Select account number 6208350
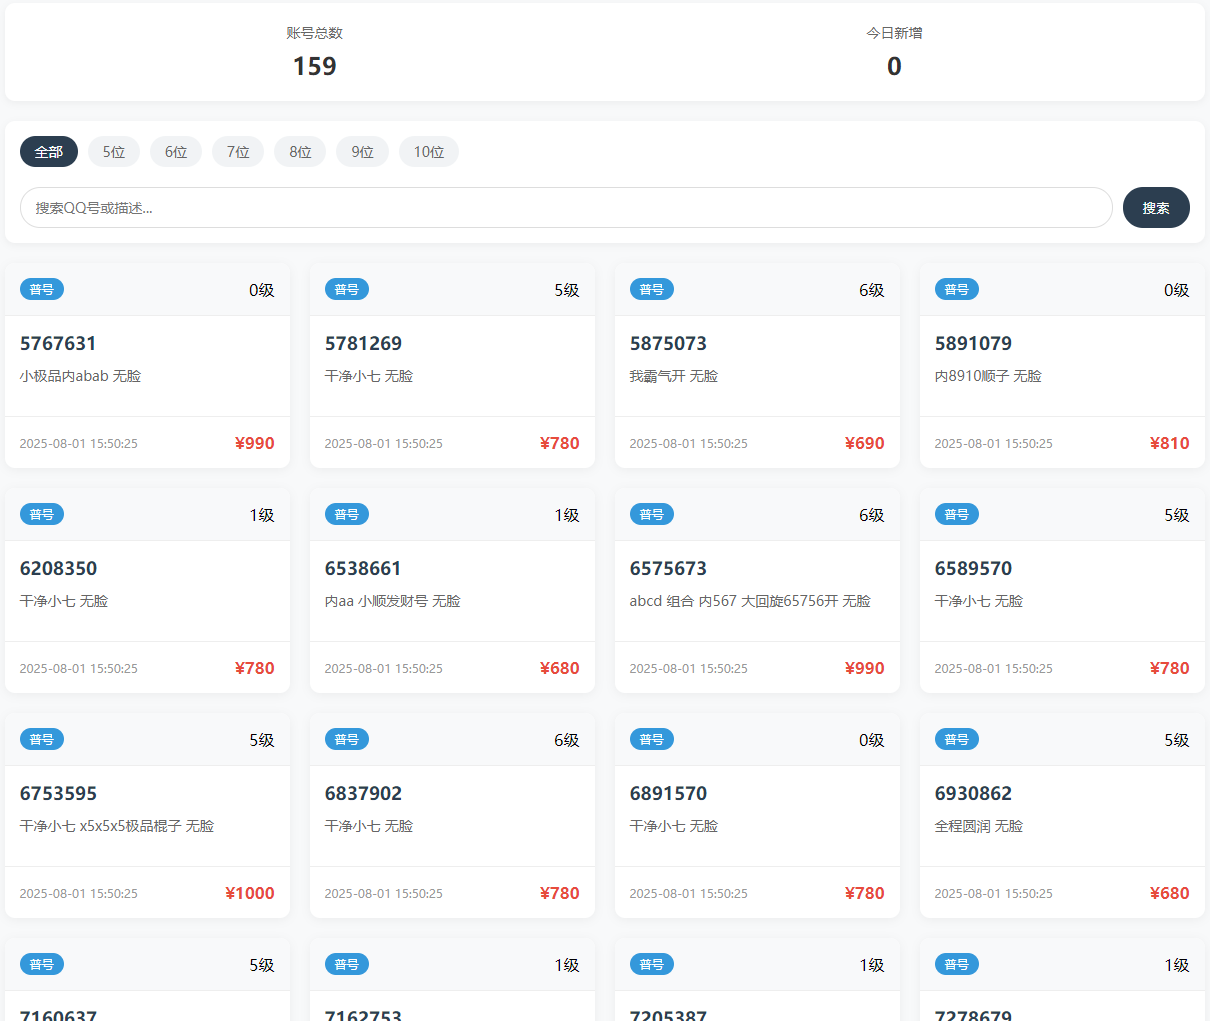This screenshot has height=1021, width=1210. coord(59,569)
